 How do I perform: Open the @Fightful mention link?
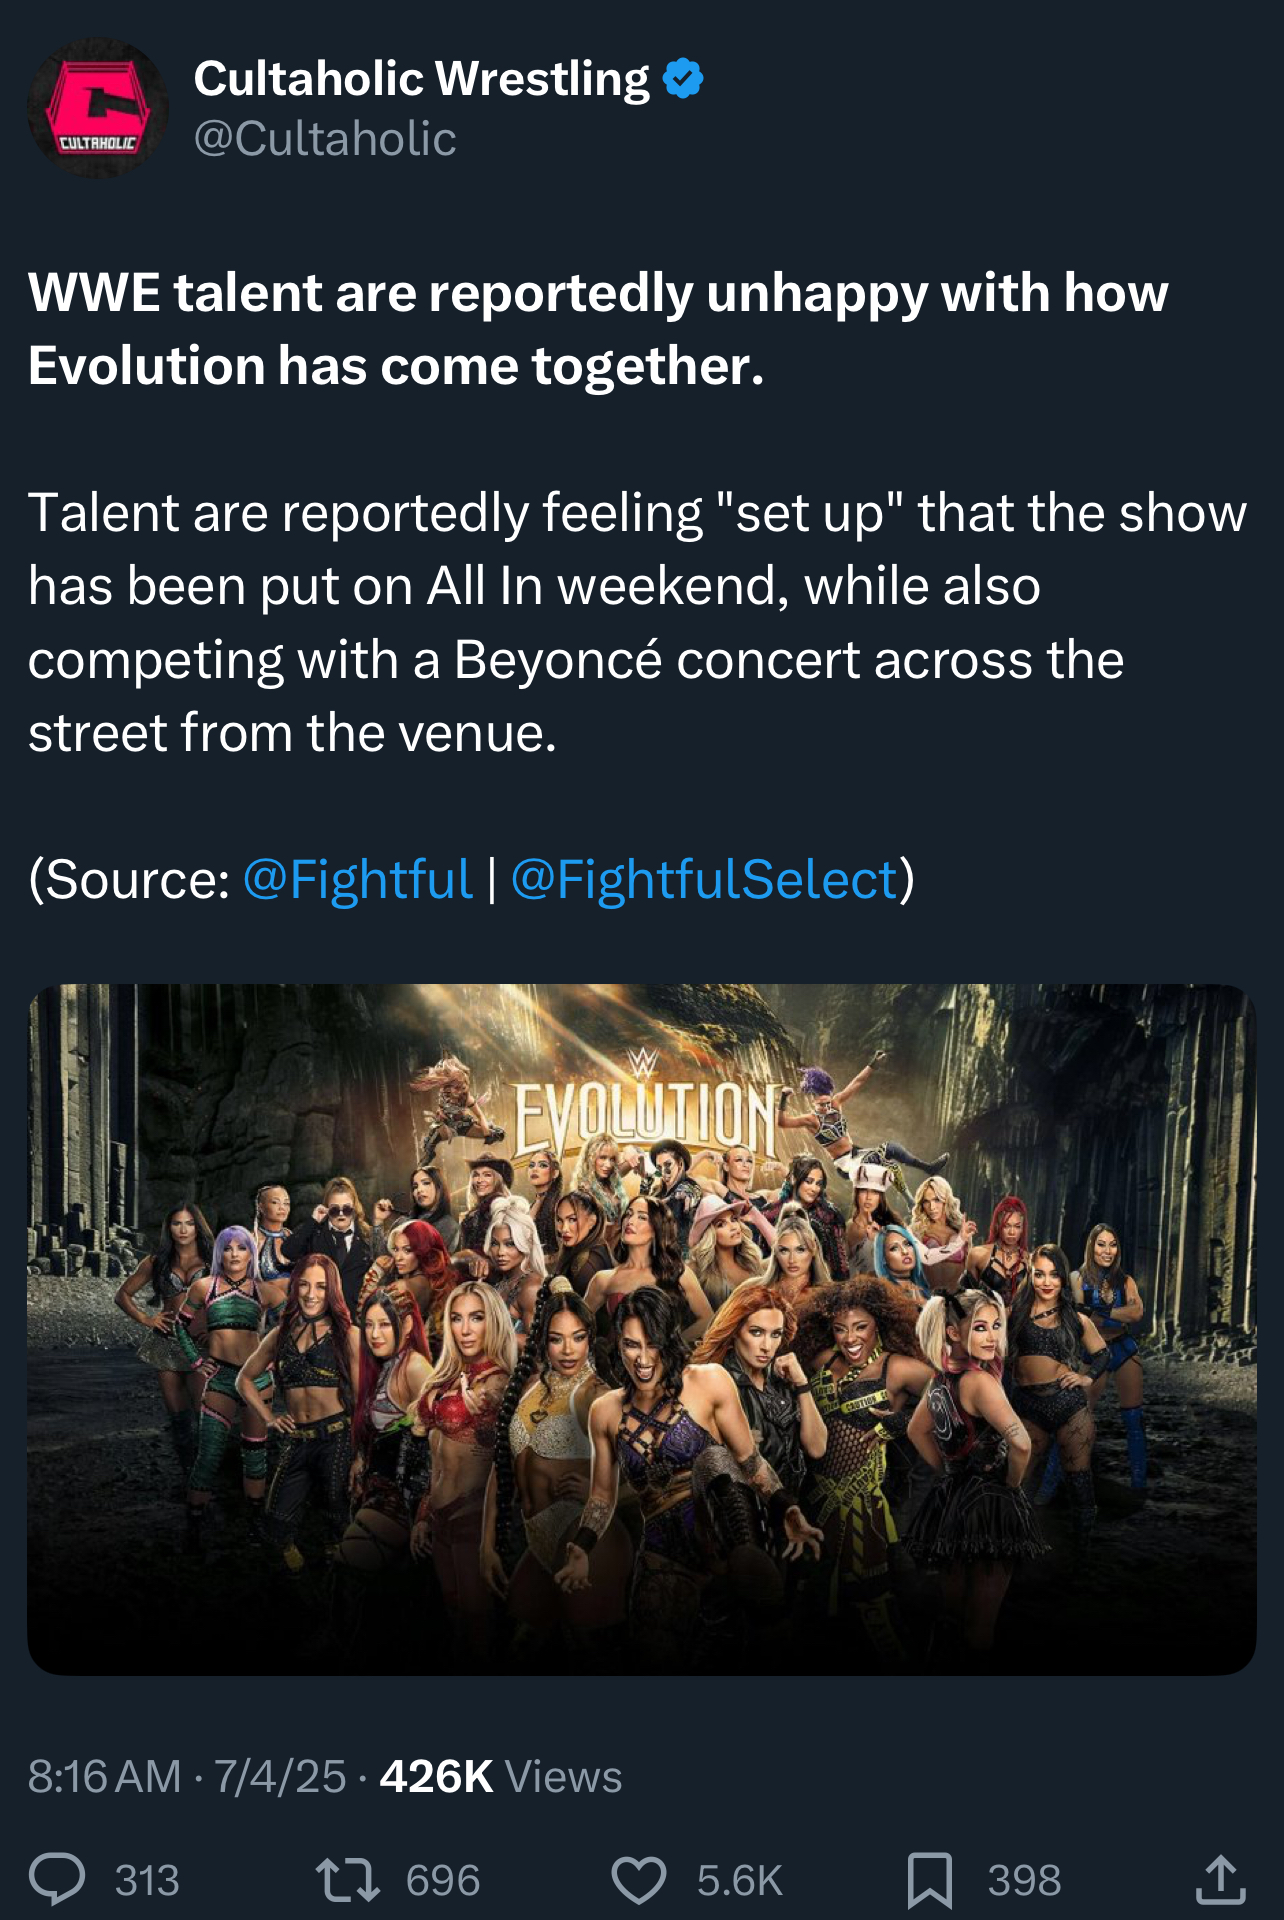tap(357, 880)
